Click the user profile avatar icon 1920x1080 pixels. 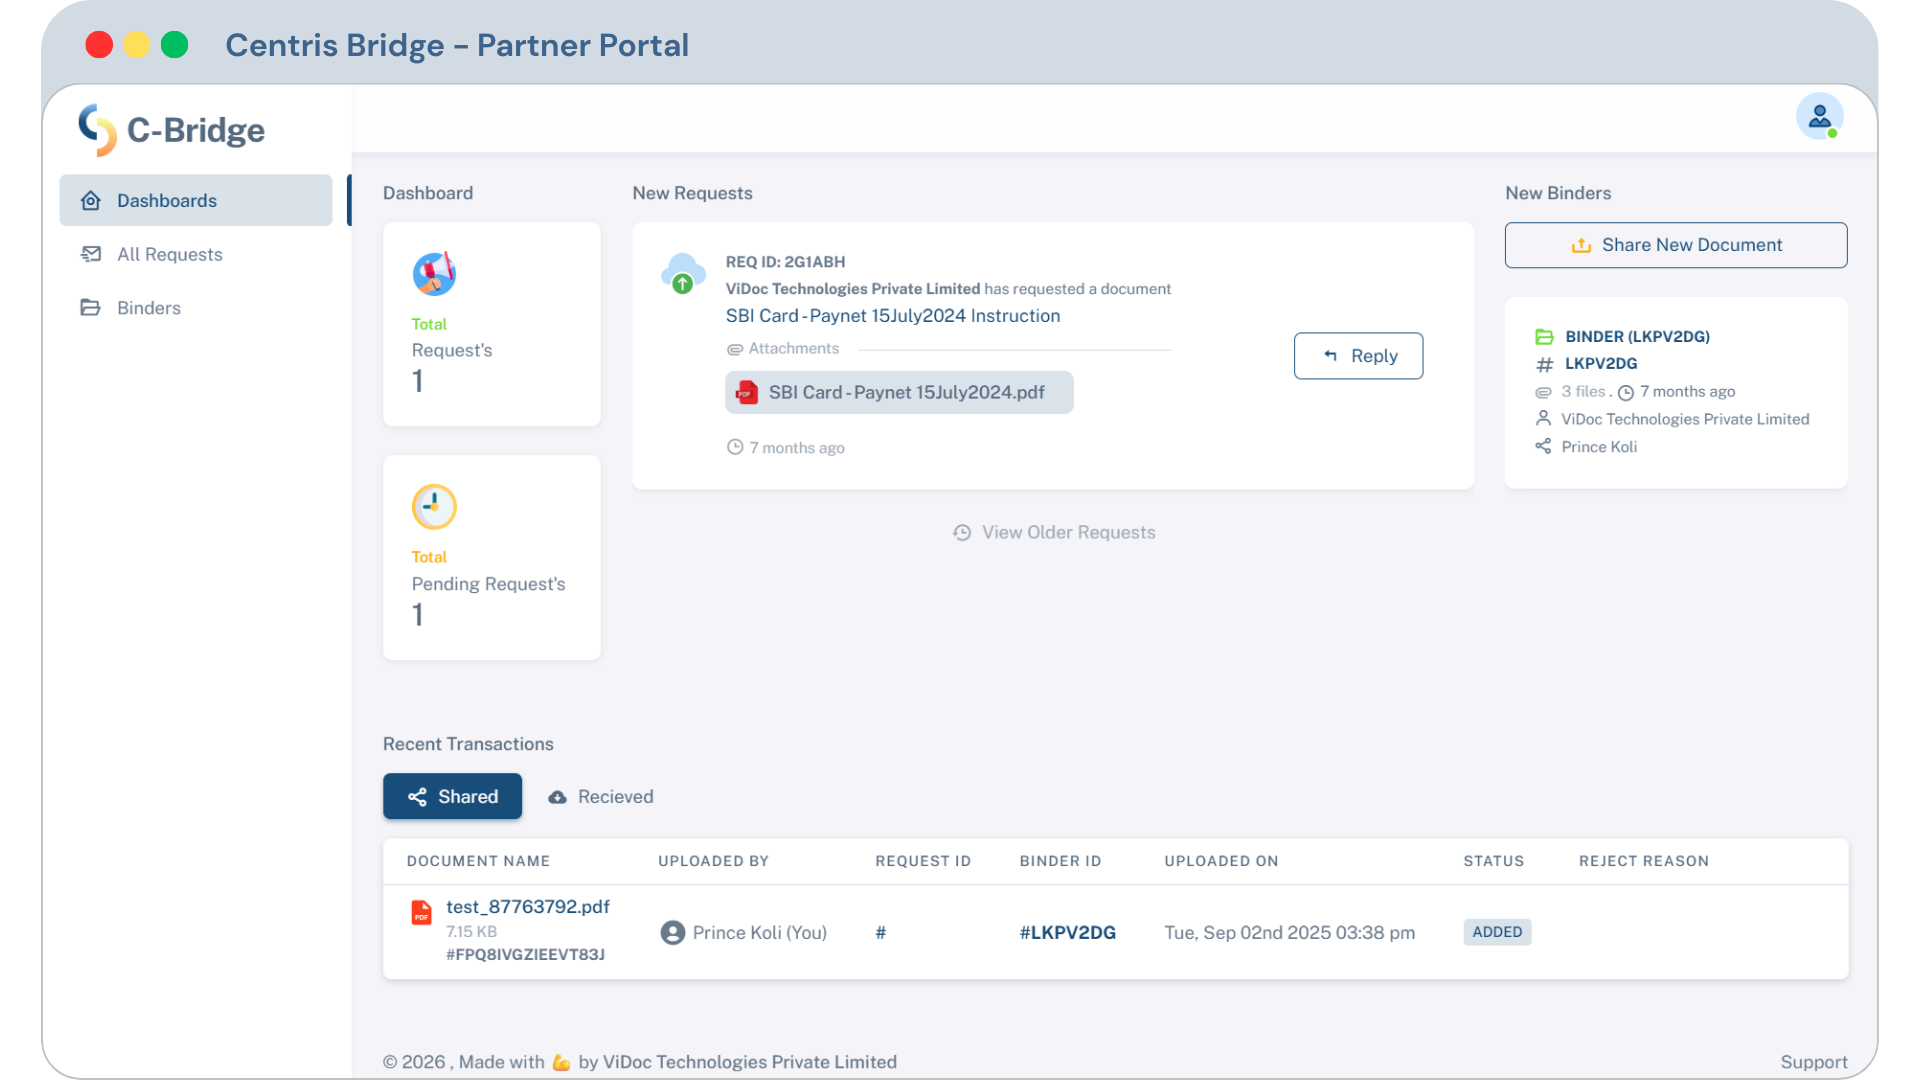tap(1819, 117)
